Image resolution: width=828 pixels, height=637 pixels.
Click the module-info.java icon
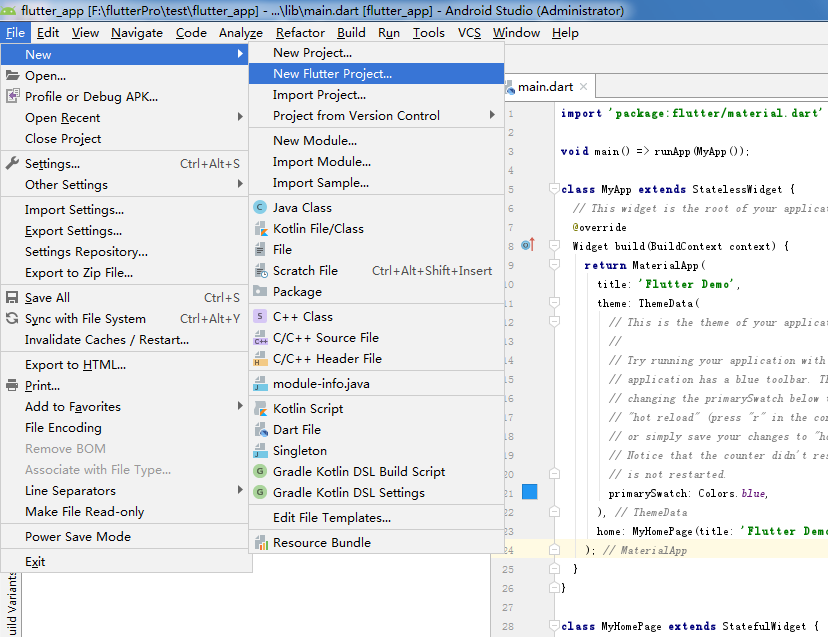point(261,383)
